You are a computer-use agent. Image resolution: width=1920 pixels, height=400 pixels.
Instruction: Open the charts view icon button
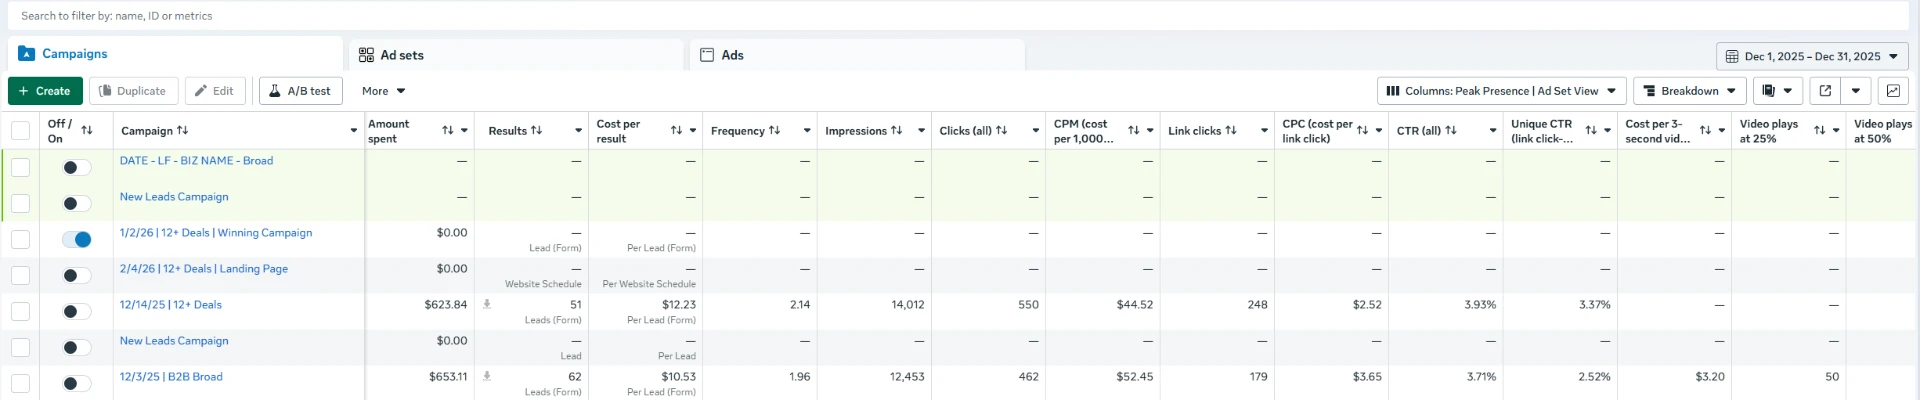(1893, 91)
